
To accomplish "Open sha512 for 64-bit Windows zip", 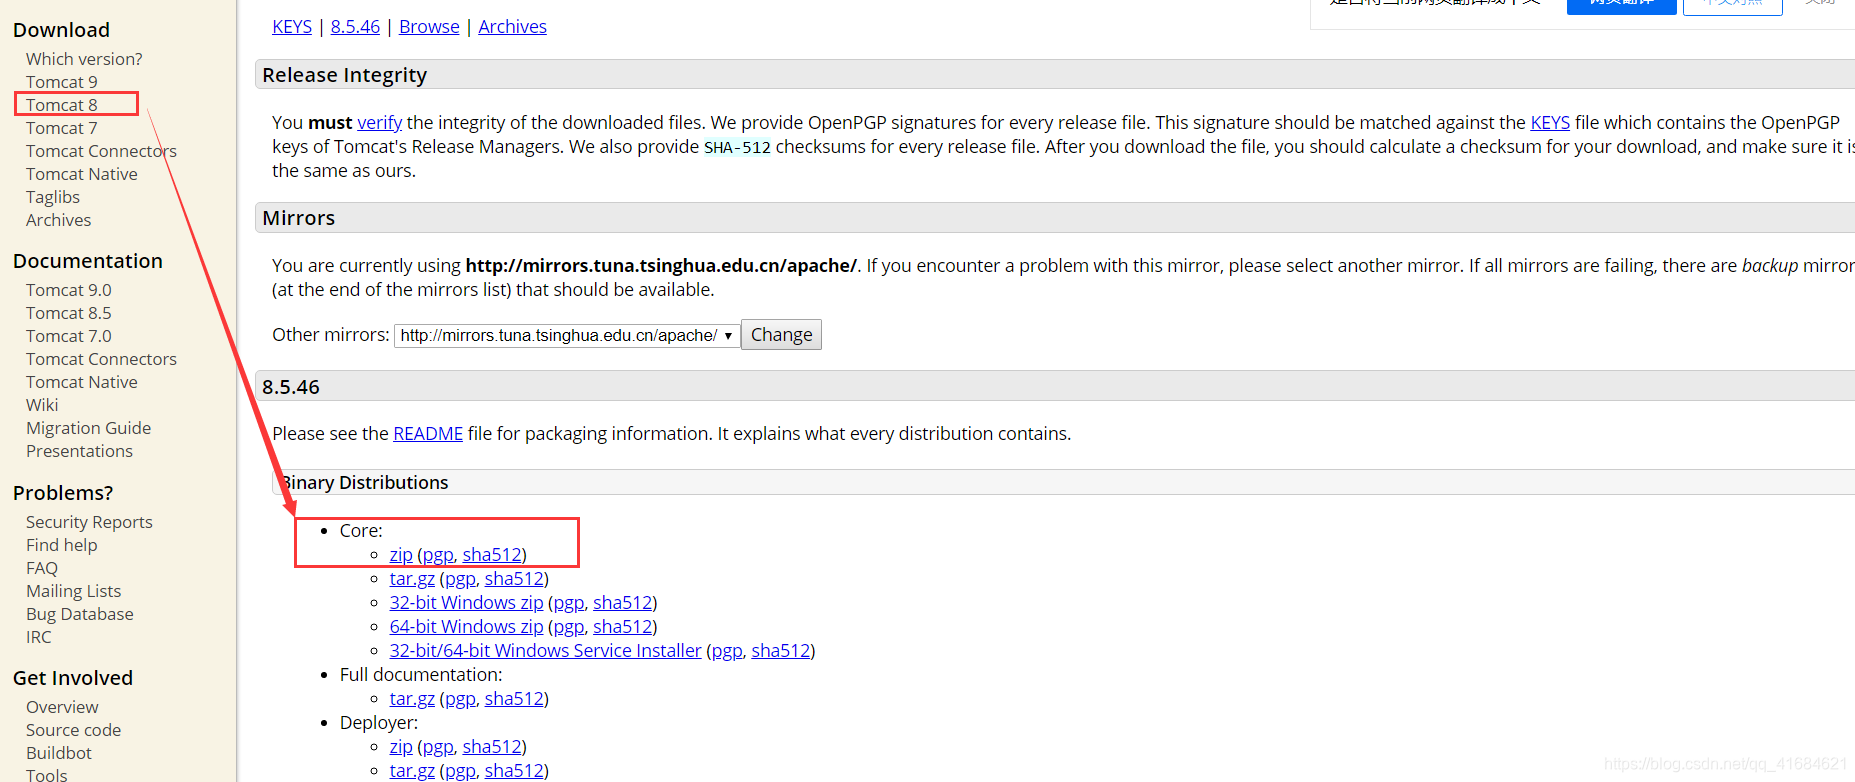I will 623,627.
